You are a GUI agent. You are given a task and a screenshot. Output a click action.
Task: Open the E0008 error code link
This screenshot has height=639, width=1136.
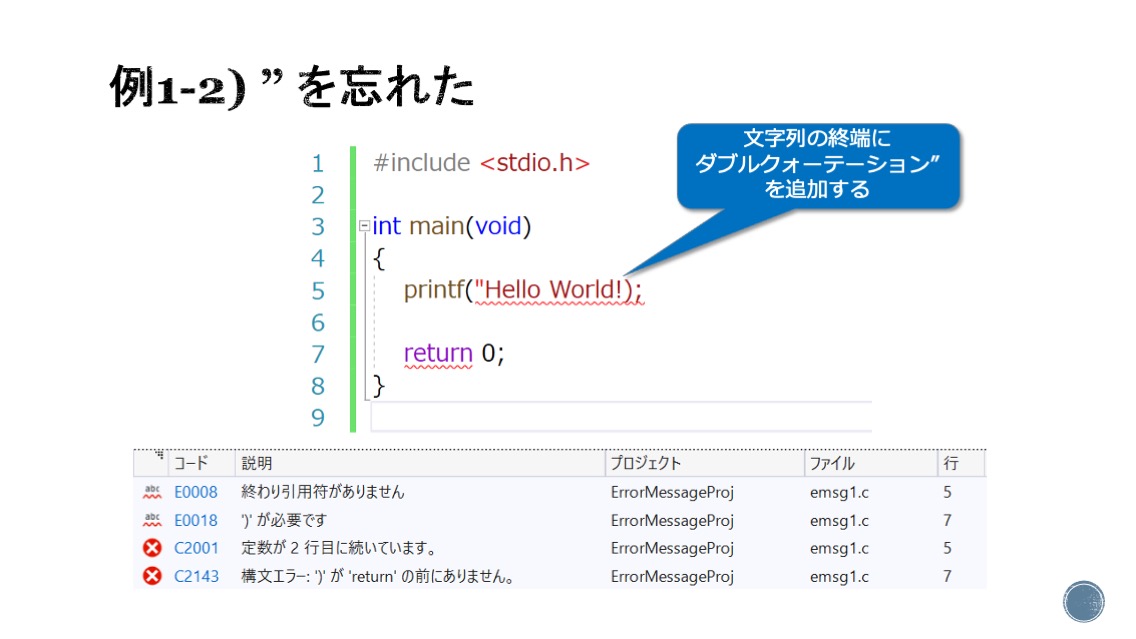[196, 492]
